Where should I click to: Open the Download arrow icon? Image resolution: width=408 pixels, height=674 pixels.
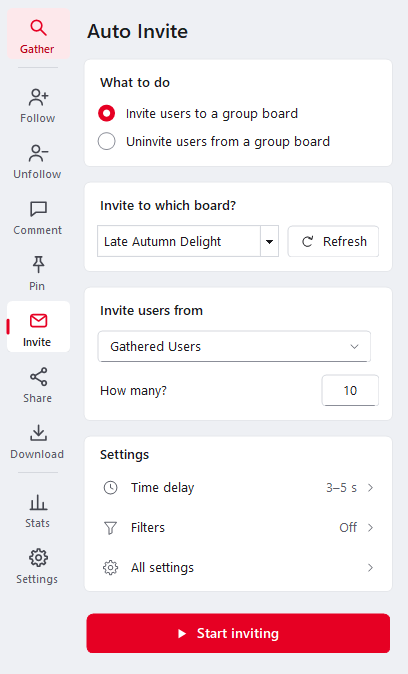coord(38,433)
